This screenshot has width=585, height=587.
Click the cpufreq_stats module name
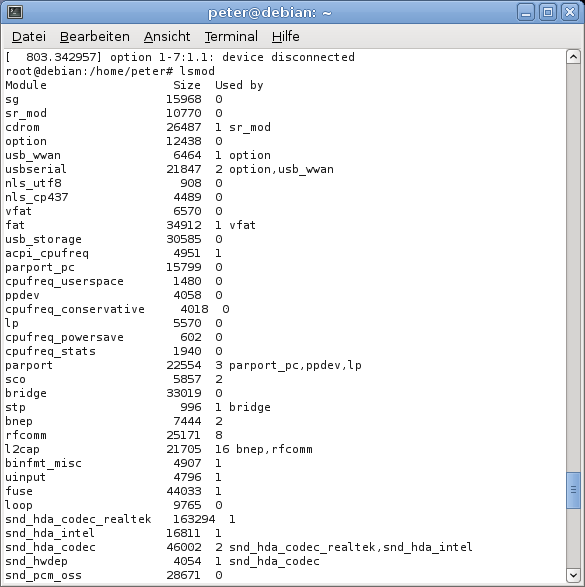click(51, 352)
